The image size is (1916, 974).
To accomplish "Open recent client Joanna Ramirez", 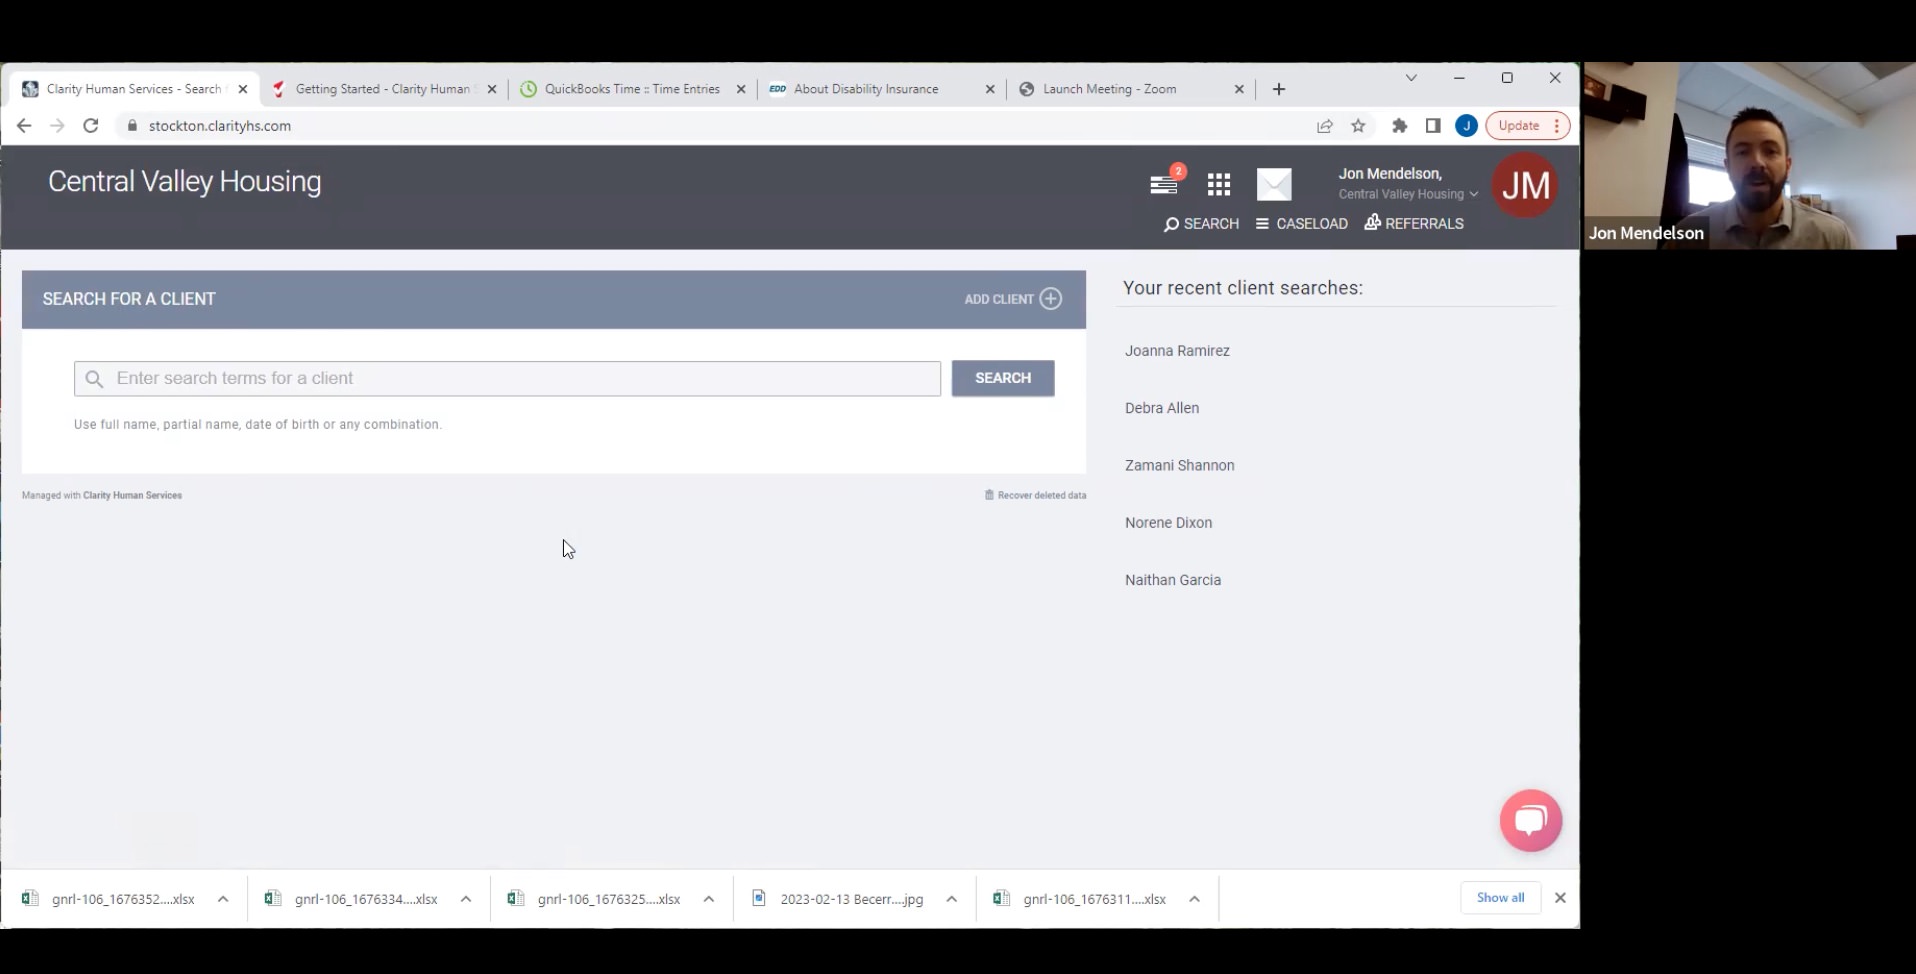I will tap(1177, 351).
